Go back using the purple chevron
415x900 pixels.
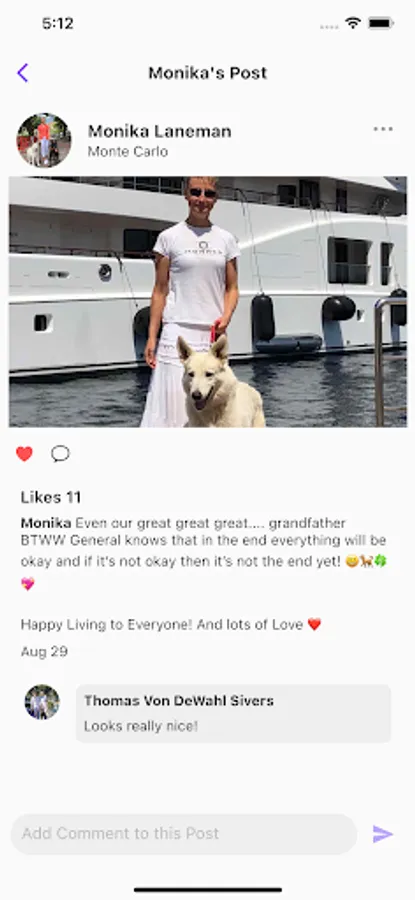coord(22,73)
